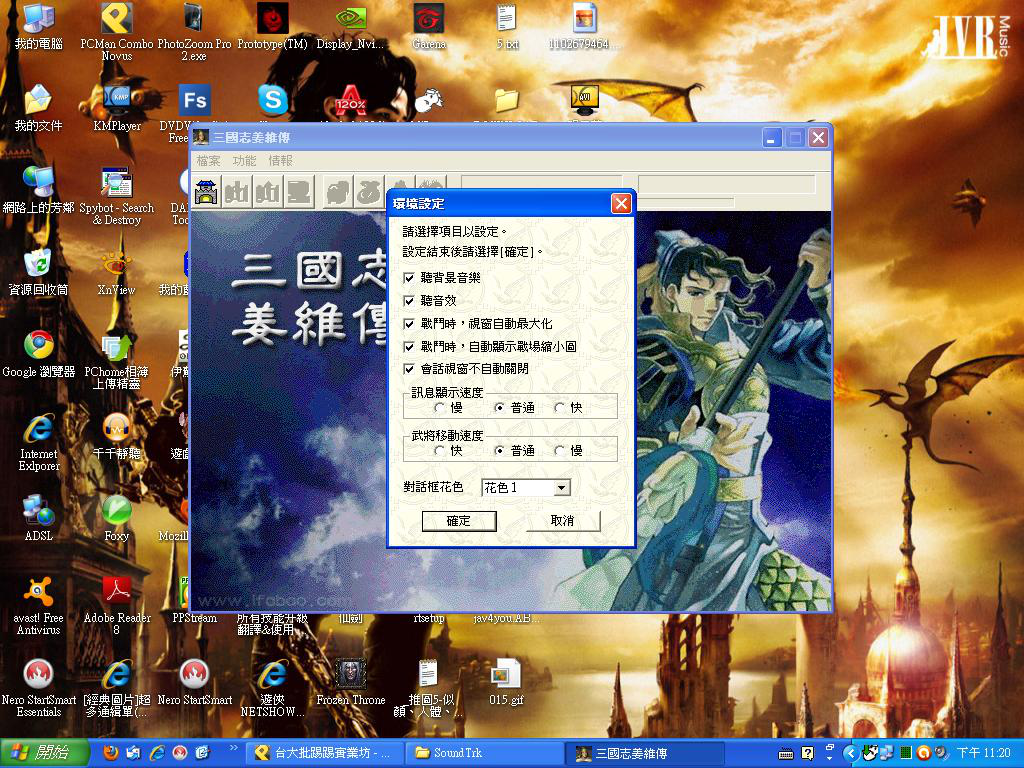Viewport: 1024px width, 768px height.
Task: Switch to Sound Trk taskbar window
Action: pos(485,752)
